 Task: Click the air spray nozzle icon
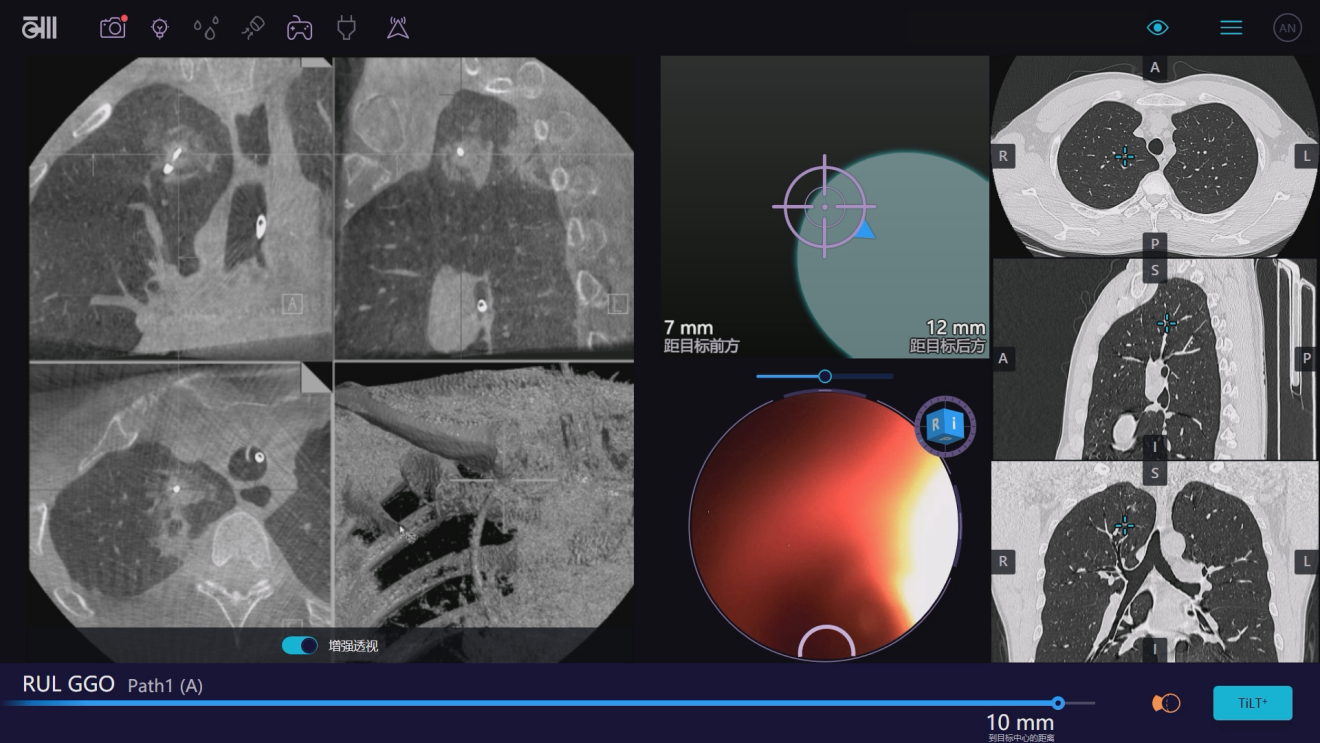pos(253,28)
